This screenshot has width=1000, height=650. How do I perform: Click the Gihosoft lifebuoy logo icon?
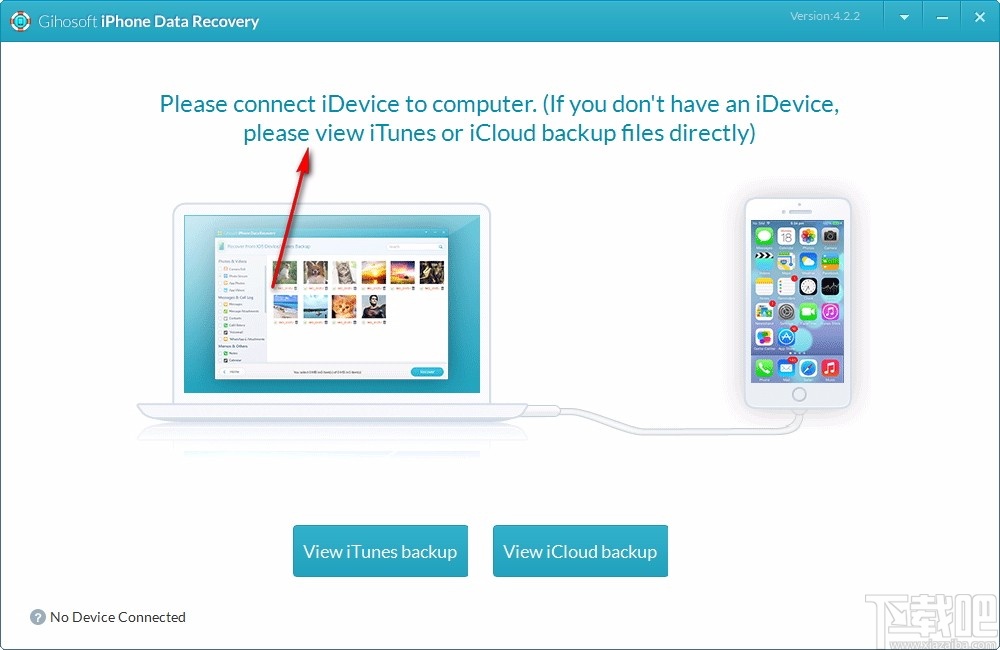click(20, 20)
